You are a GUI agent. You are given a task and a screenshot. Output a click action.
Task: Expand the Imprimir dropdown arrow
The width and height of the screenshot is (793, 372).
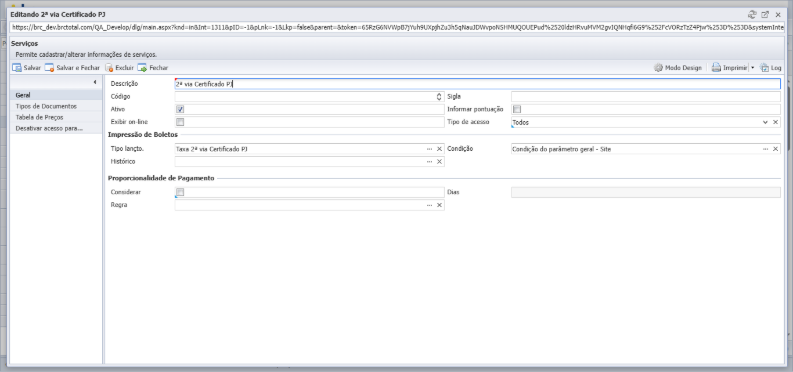[x=752, y=68]
